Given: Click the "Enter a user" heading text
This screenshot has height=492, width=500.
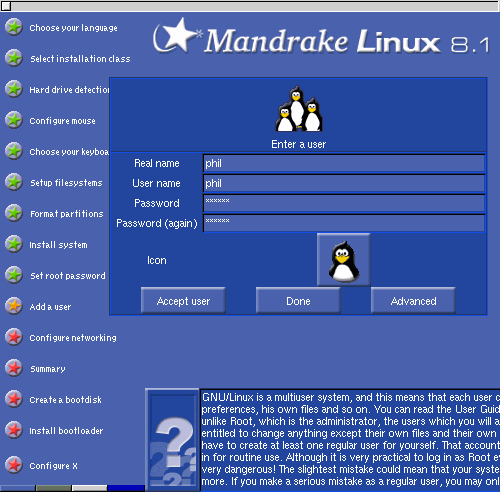Looking at the screenshot, I should 299,144.
